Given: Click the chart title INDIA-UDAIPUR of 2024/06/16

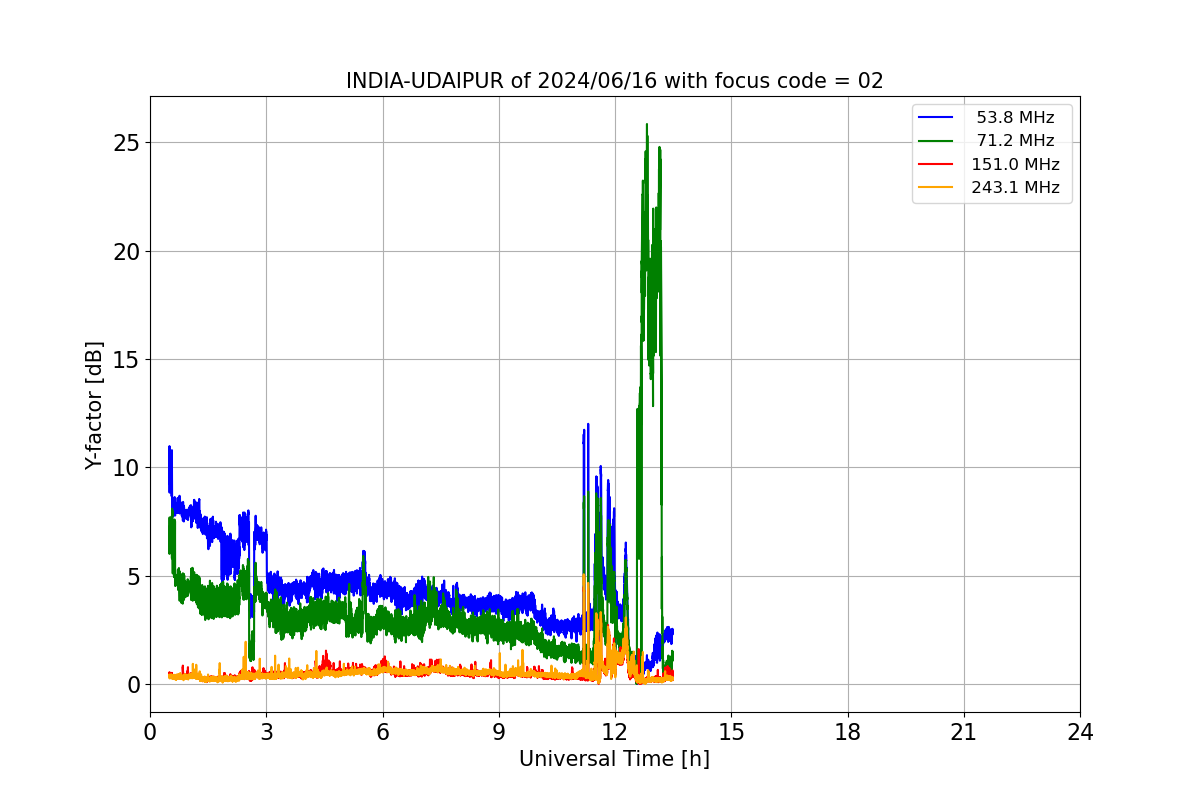Looking at the screenshot, I should click(614, 81).
